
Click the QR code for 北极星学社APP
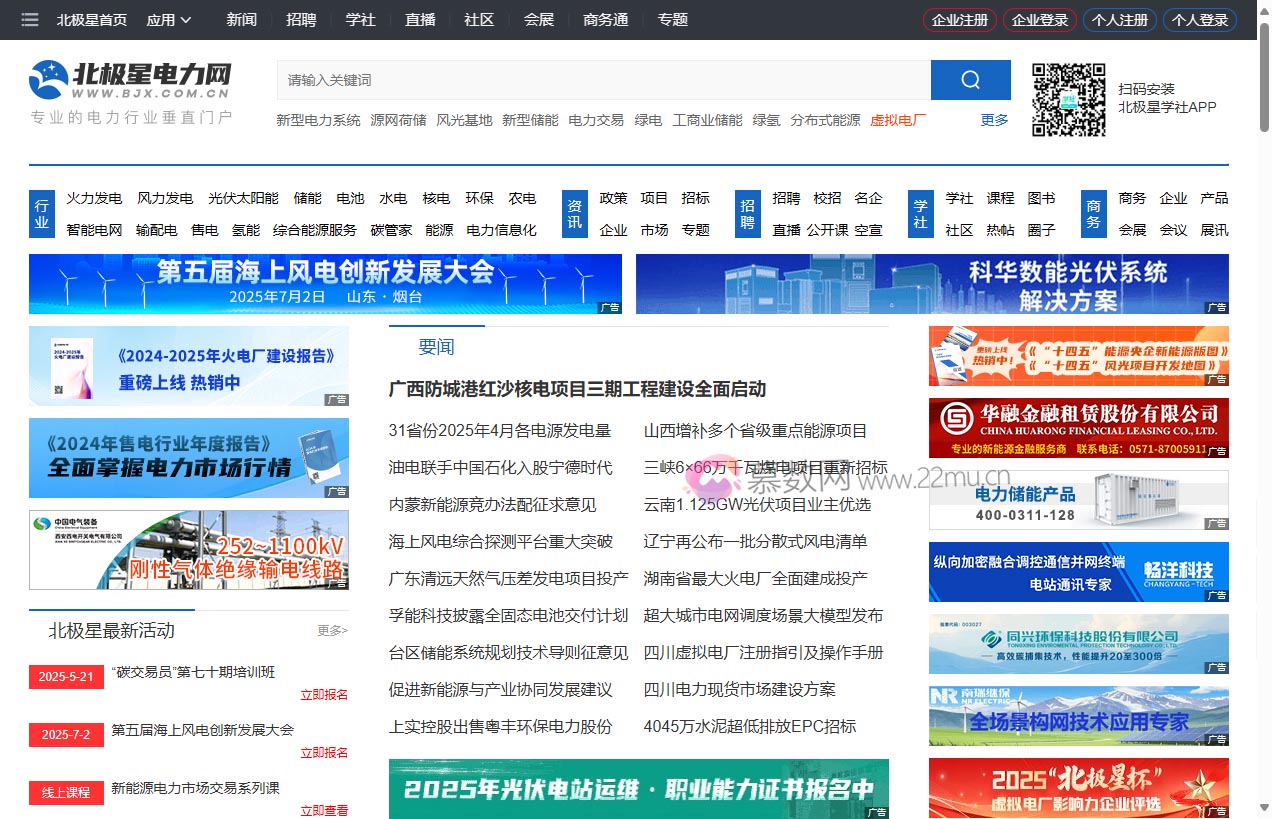pyautogui.click(x=1069, y=99)
